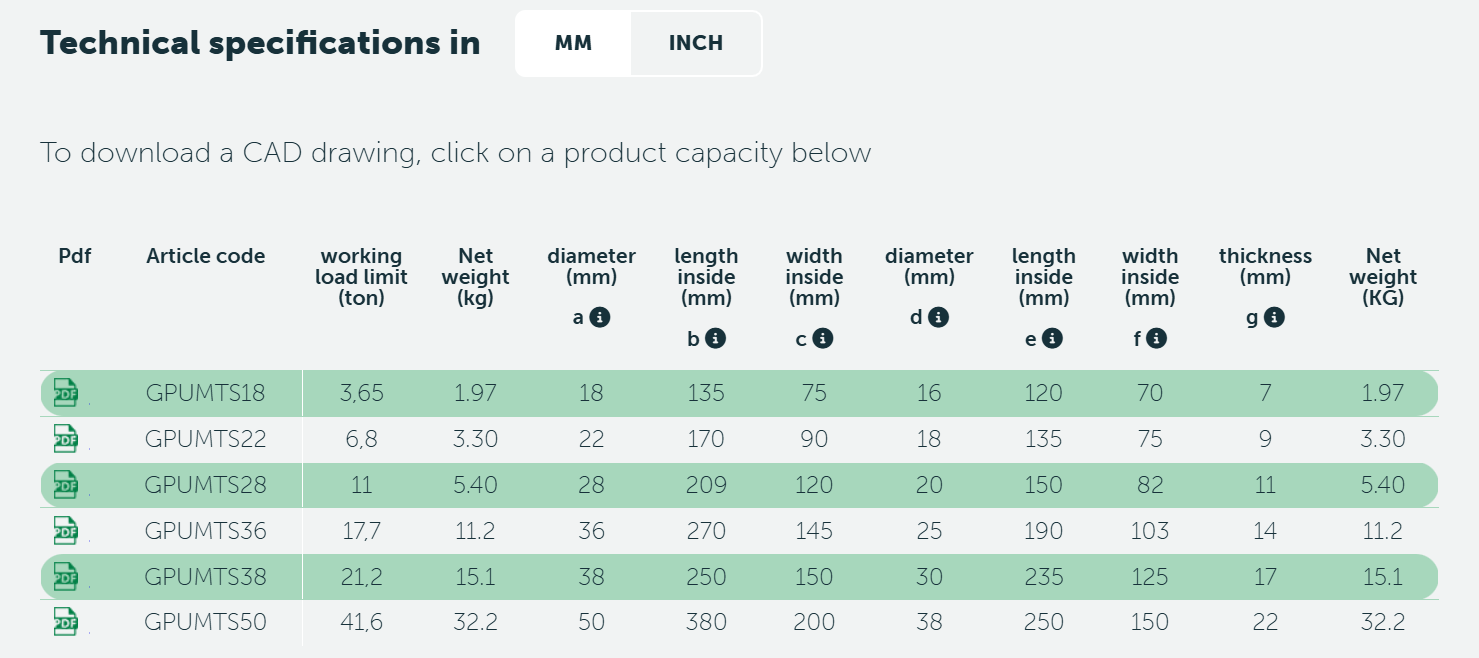Viewport: 1479px width, 658px height.
Task: Click the 41,6 ton product capacity
Action: click(x=362, y=622)
